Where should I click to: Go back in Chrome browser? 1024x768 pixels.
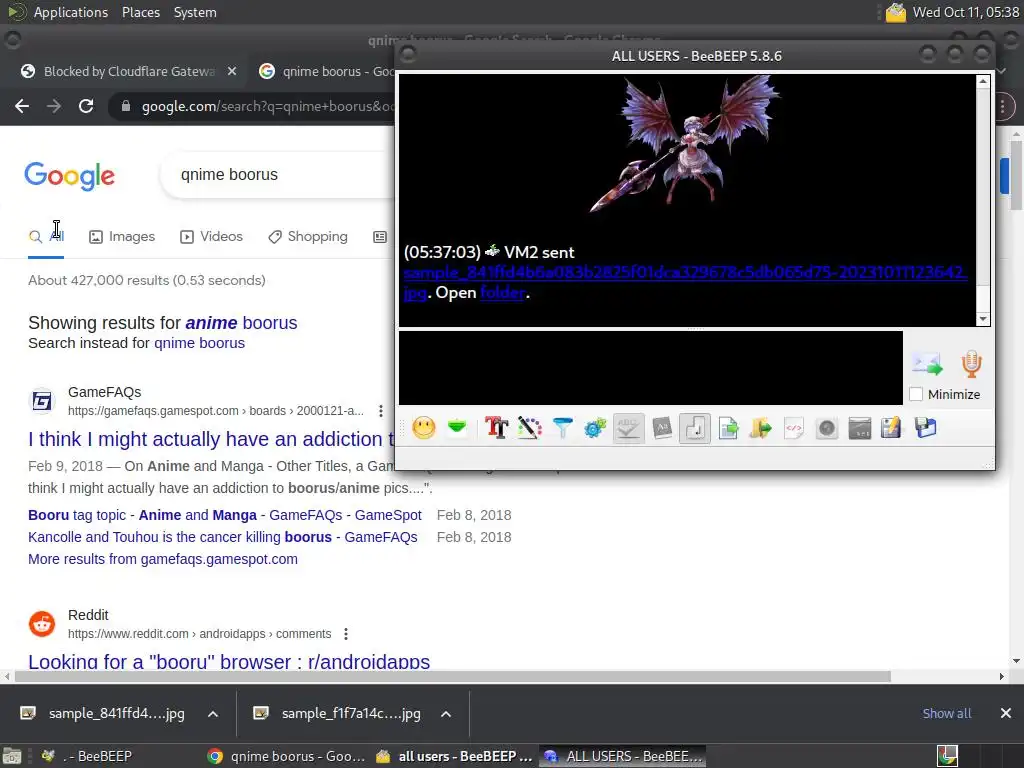[22, 106]
